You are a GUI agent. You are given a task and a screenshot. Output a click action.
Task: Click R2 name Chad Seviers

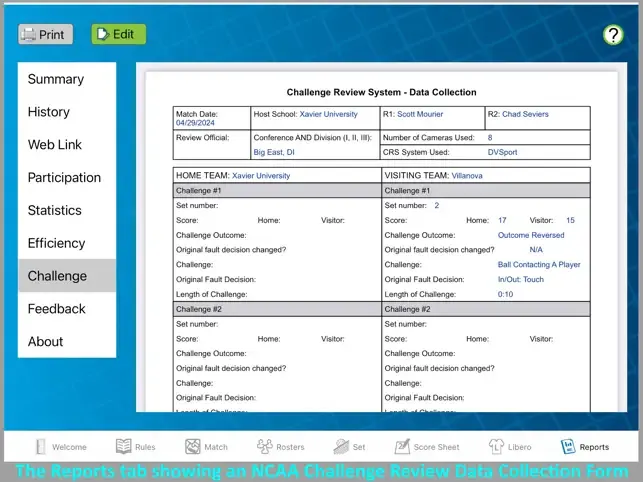tap(525, 114)
